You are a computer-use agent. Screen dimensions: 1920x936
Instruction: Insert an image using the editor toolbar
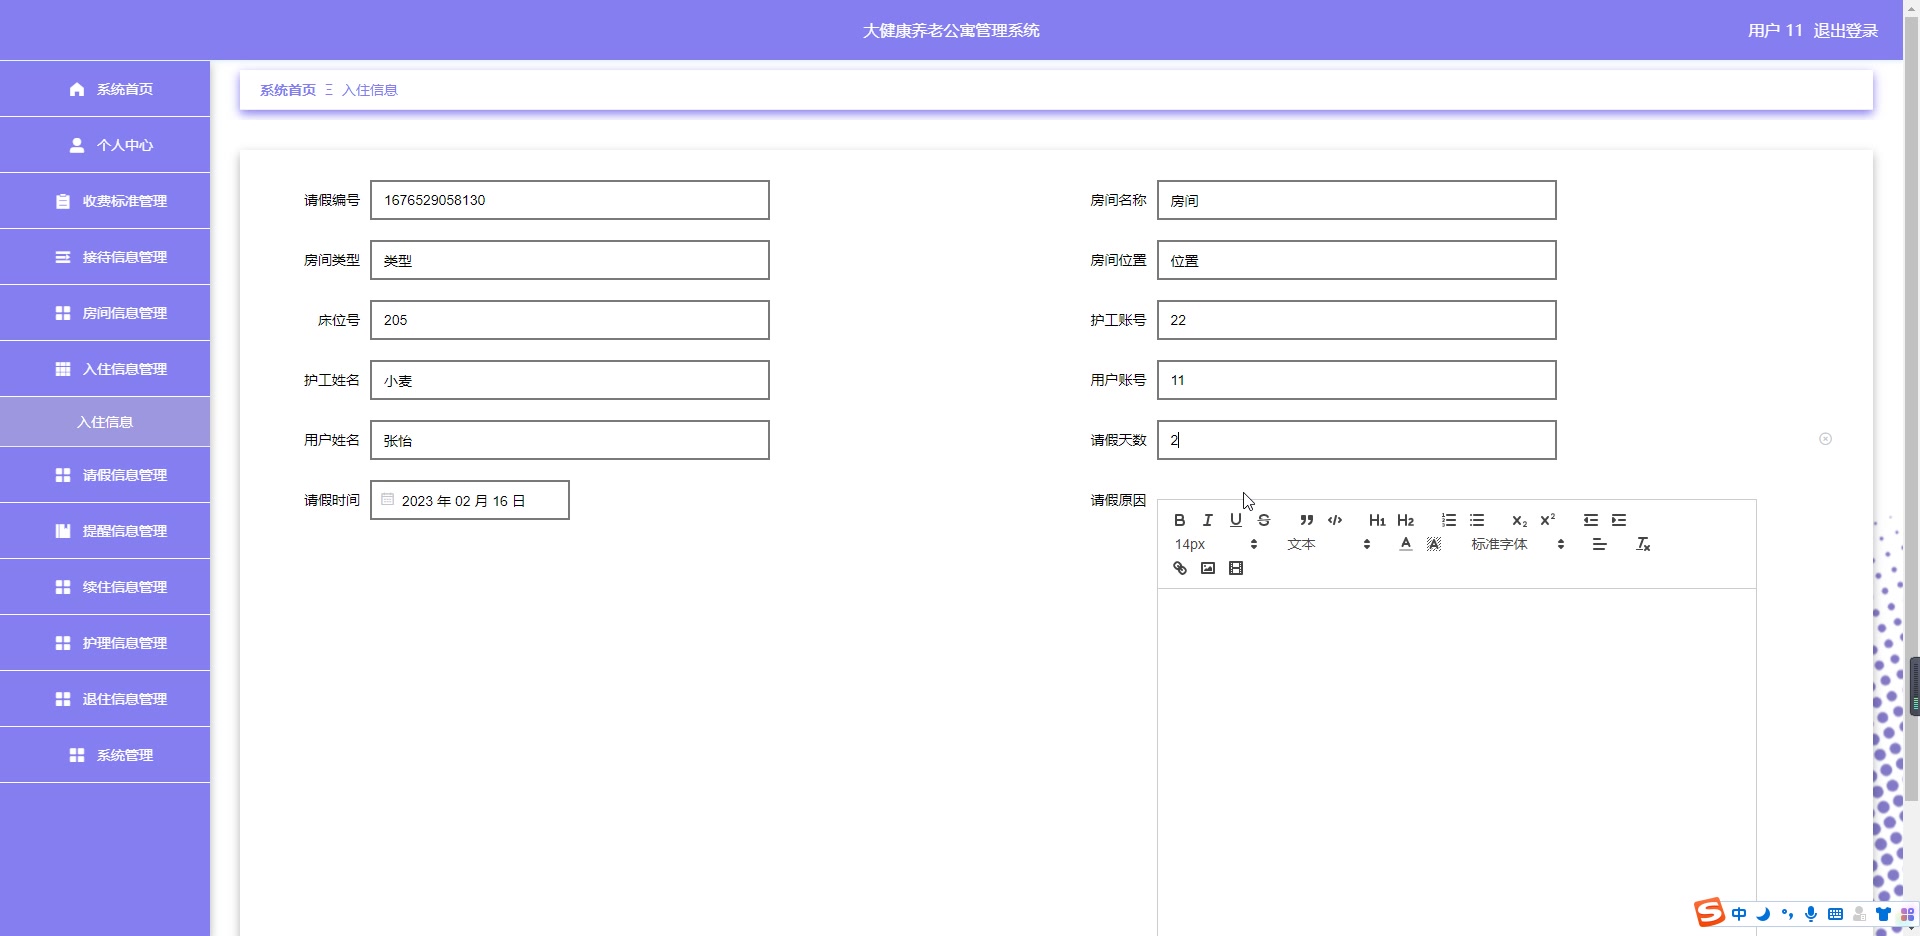tap(1207, 568)
